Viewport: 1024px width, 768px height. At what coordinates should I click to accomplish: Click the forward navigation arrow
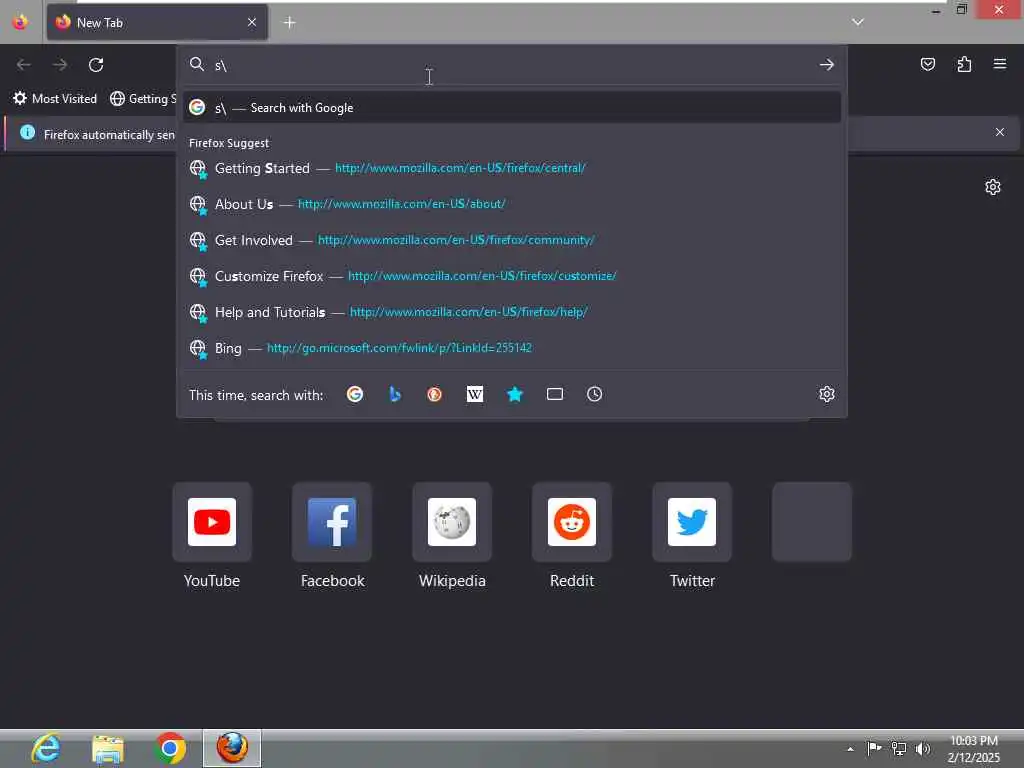[60, 65]
